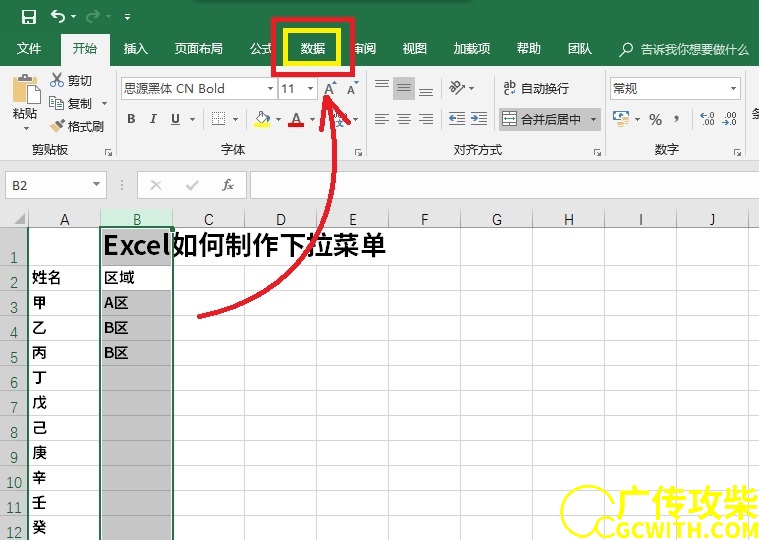Toggle bold formatting

pos(131,119)
